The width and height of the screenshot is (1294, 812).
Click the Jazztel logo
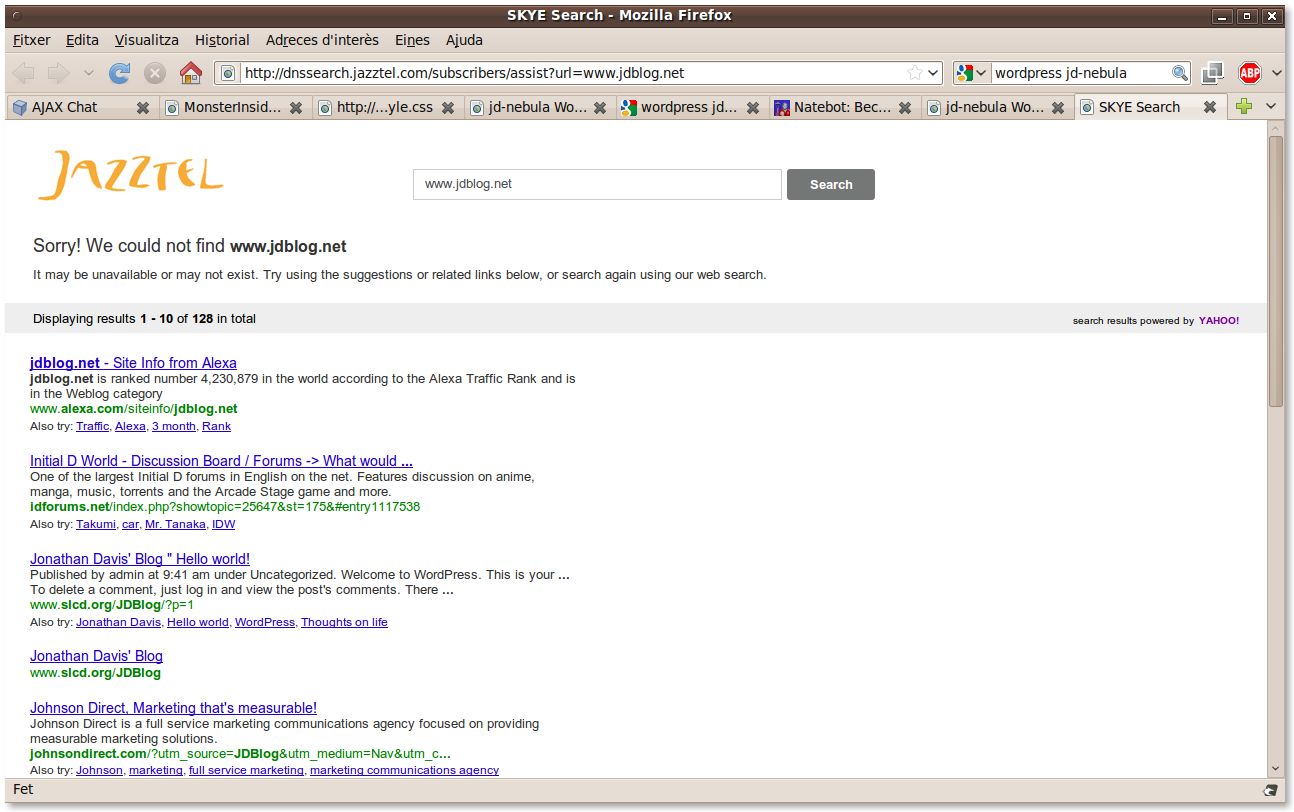click(130, 174)
